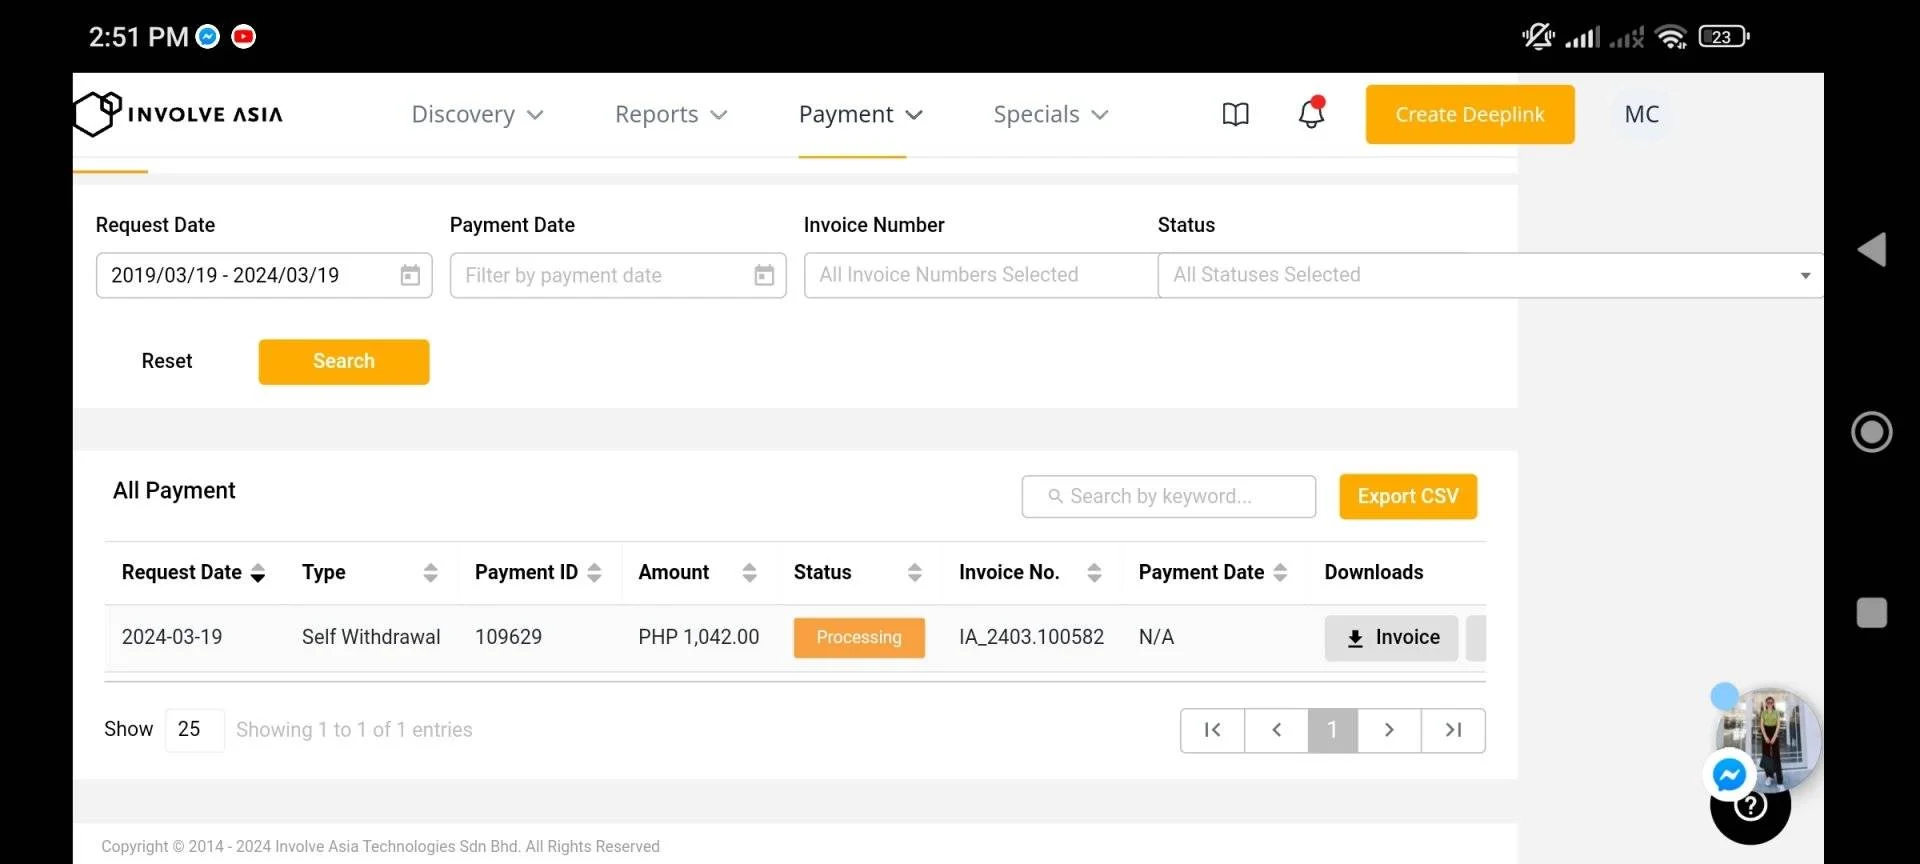Export payments with Export CSV
The width and height of the screenshot is (1920, 864).
click(1408, 496)
